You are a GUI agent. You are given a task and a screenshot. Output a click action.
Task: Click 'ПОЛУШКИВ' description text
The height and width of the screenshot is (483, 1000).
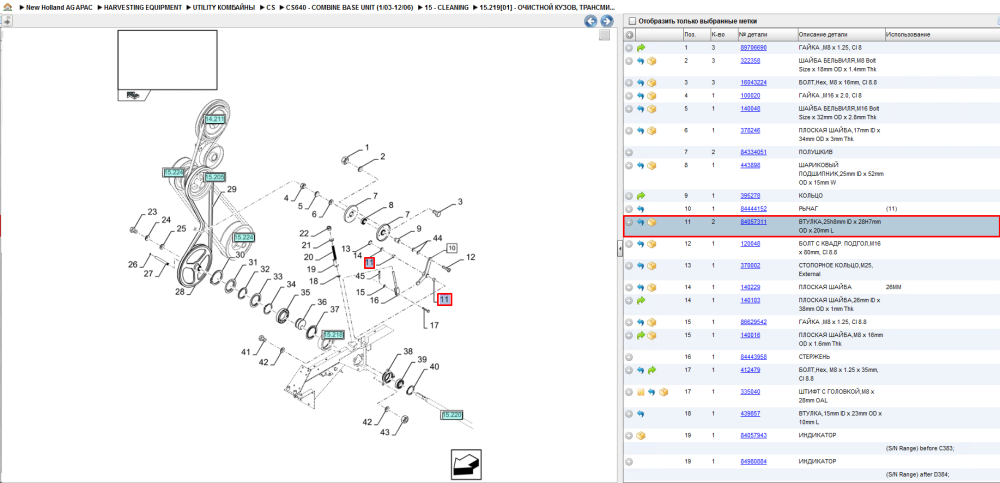tap(815, 152)
